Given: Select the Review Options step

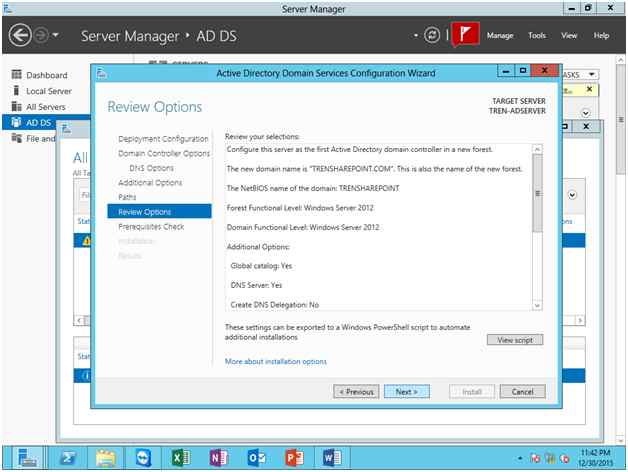Looking at the screenshot, I should coord(159,212).
